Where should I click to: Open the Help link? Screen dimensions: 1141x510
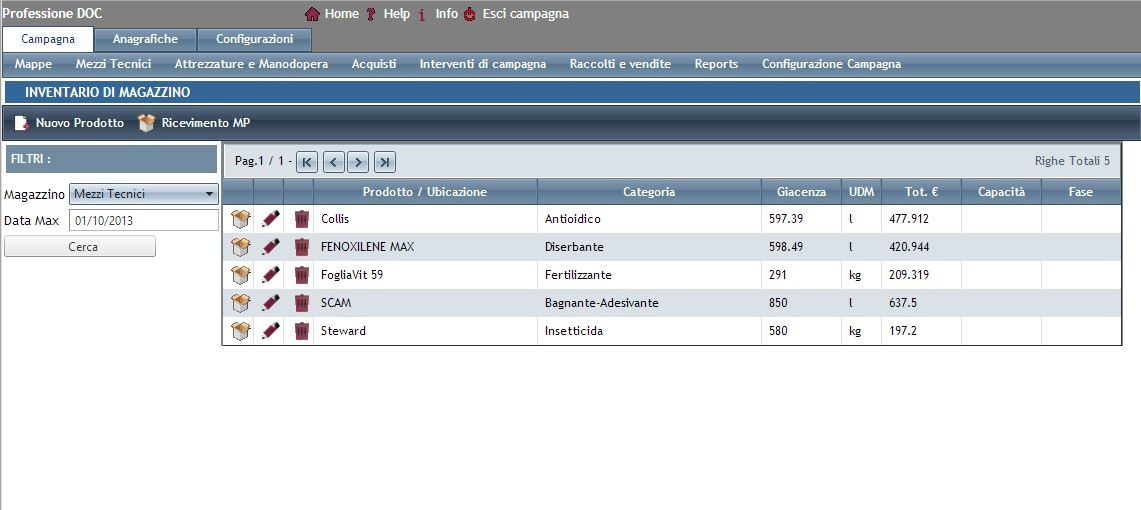(x=396, y=14)
